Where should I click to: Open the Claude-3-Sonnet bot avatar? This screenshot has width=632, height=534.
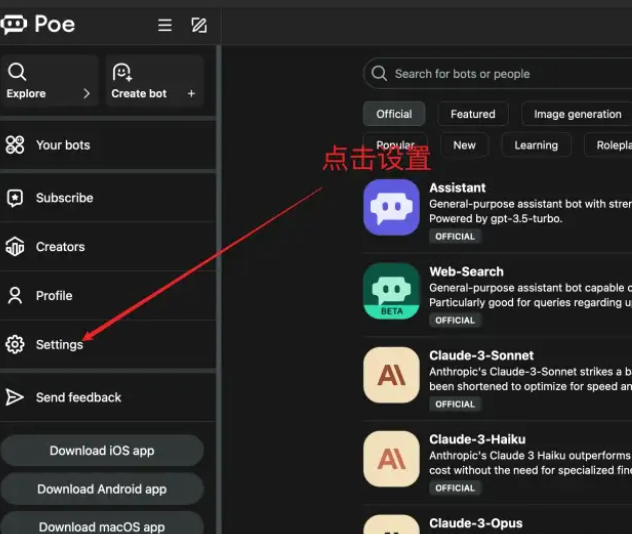pyautogui.click(x=391, y=375)
